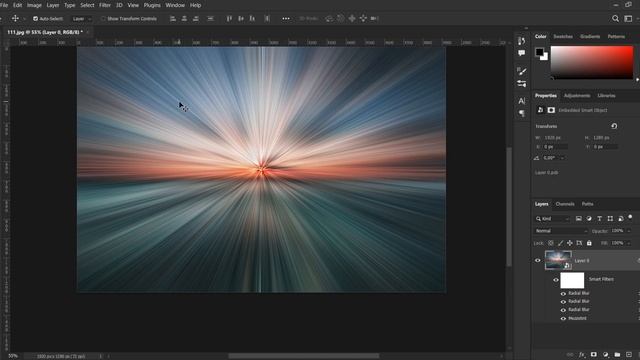Hide the third Radial Blur filter
The height and width of the screenshot is (360, 640).
point(563,310)
